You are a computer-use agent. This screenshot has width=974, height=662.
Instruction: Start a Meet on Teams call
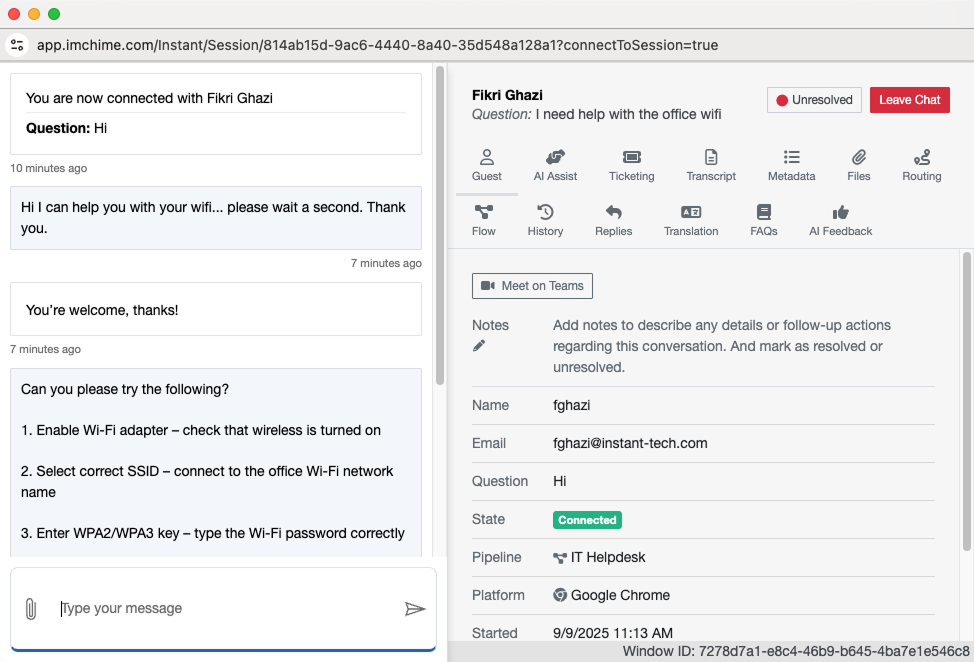coord(532,286)
